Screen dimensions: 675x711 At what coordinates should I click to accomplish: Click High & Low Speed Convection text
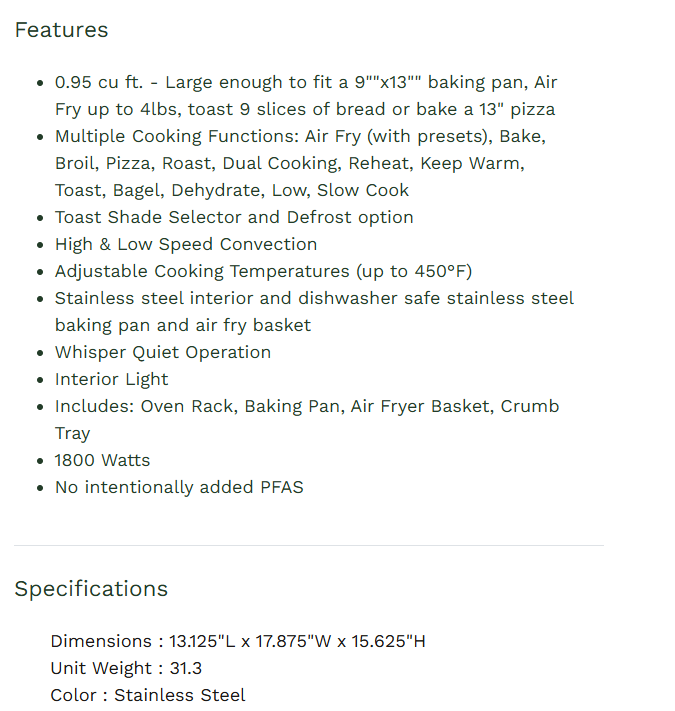[186, 244]
